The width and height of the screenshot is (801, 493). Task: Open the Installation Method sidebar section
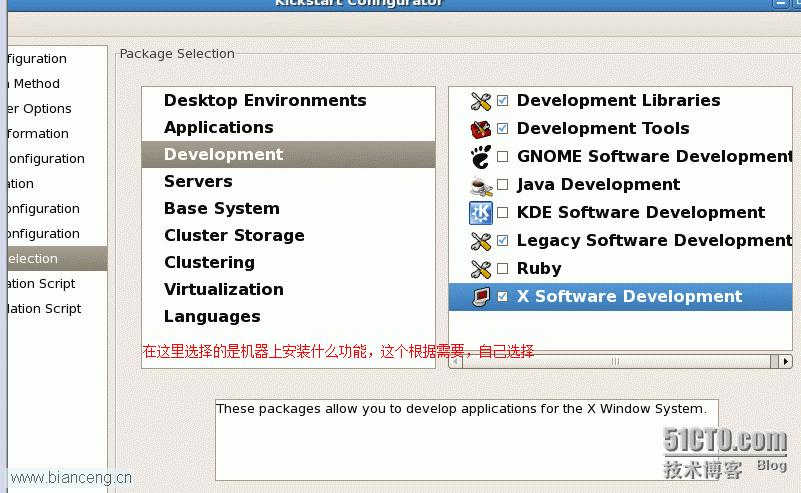pyautogui.click(x=57, y=83)
